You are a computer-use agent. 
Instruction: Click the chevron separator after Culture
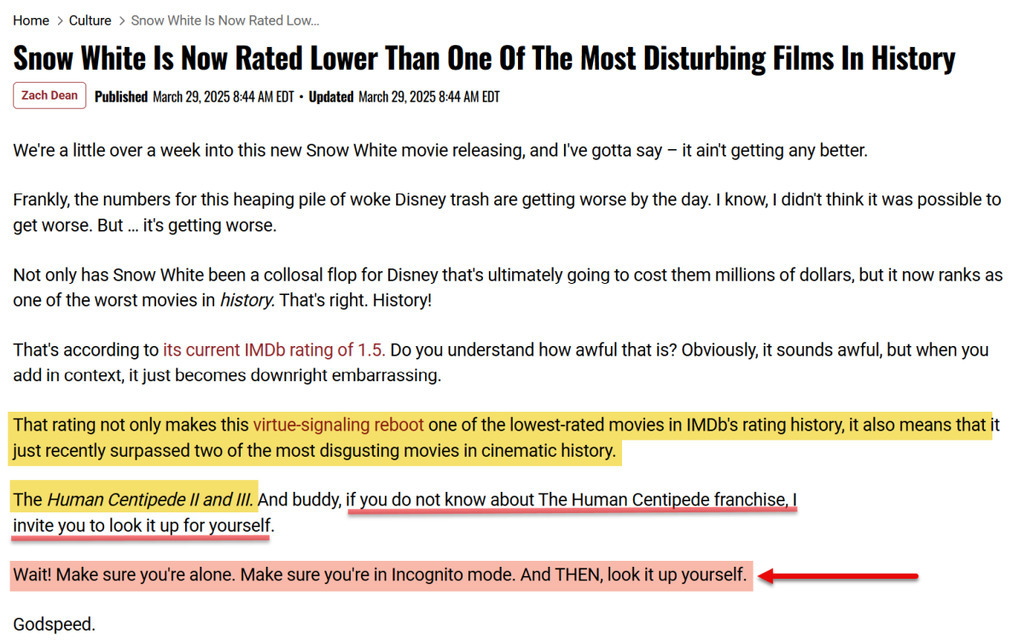(x=121, y=20)
